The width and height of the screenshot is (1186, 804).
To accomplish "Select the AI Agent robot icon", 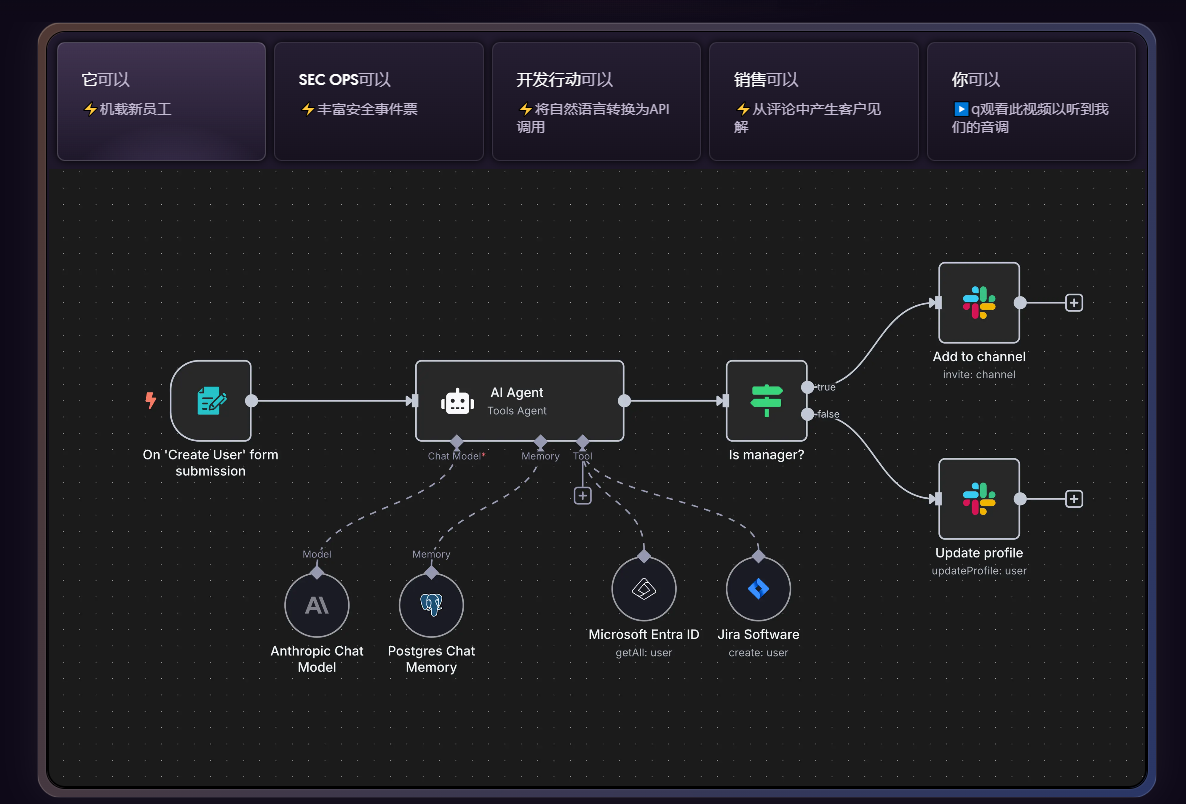I will tap(457, 401).
